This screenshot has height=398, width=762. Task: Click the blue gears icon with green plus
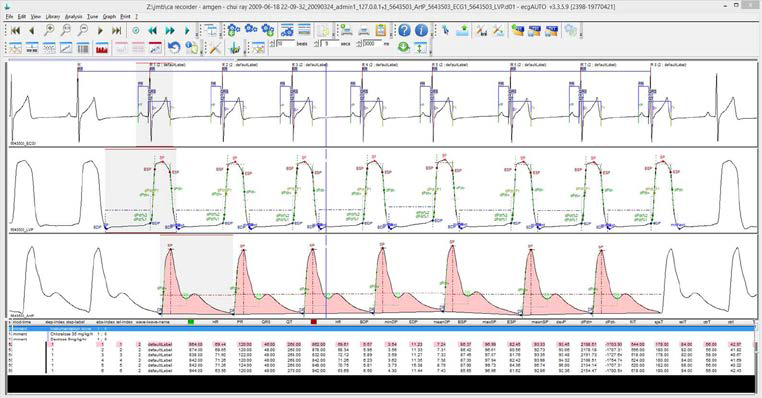coord(234,30)
